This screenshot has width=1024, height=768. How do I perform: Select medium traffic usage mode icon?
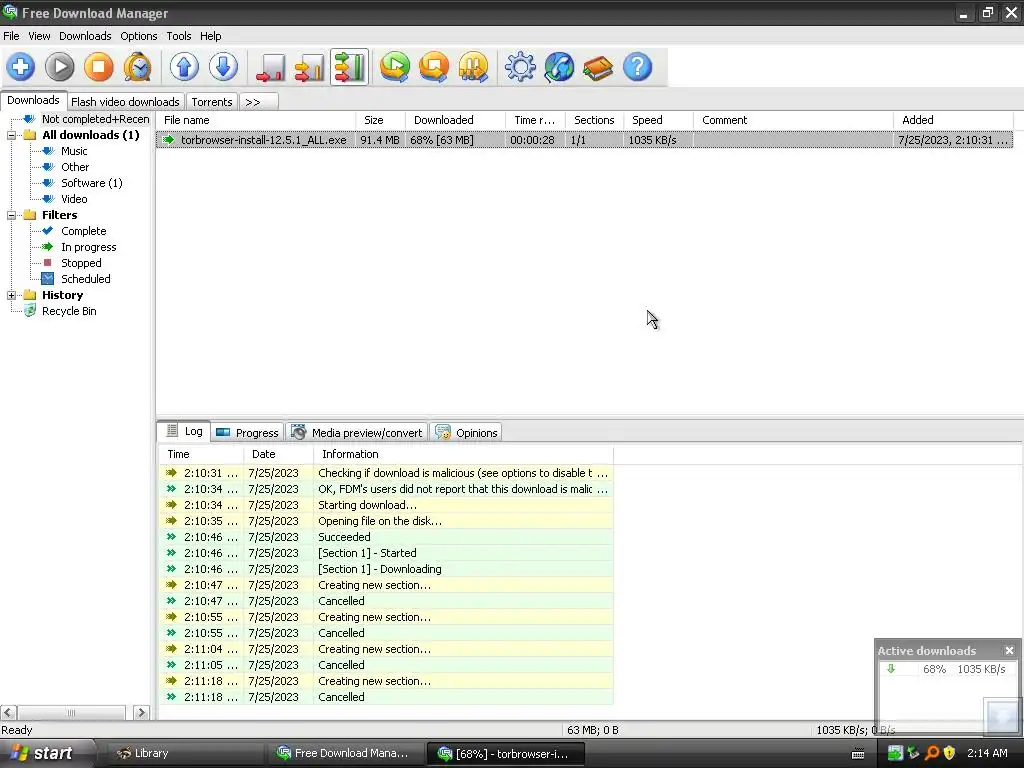coord(310,67)
